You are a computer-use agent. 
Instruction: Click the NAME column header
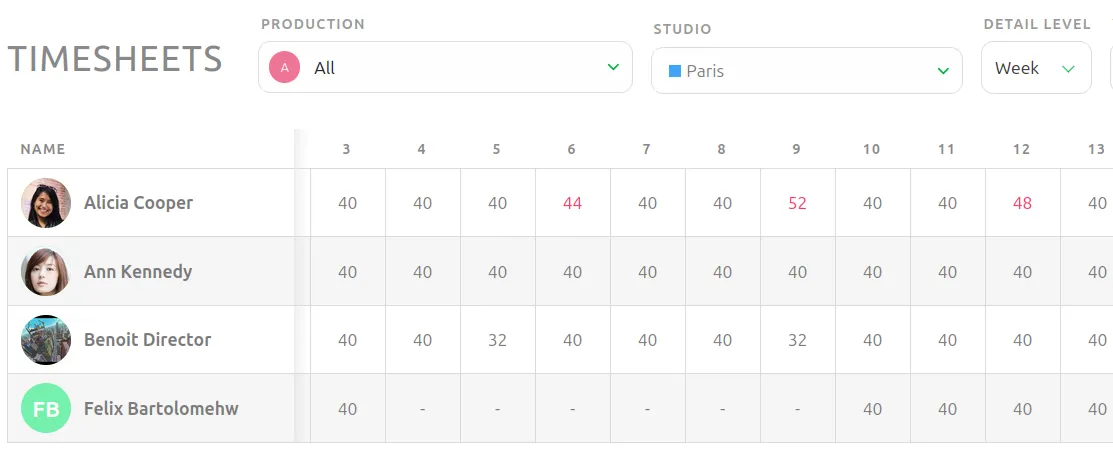[x=43, y=149]
